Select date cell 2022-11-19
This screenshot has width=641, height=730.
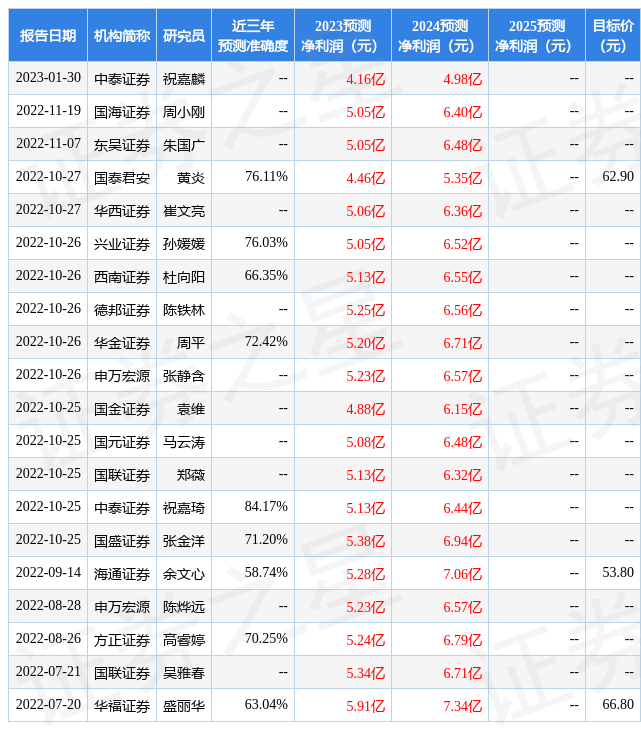coord(48,111)
